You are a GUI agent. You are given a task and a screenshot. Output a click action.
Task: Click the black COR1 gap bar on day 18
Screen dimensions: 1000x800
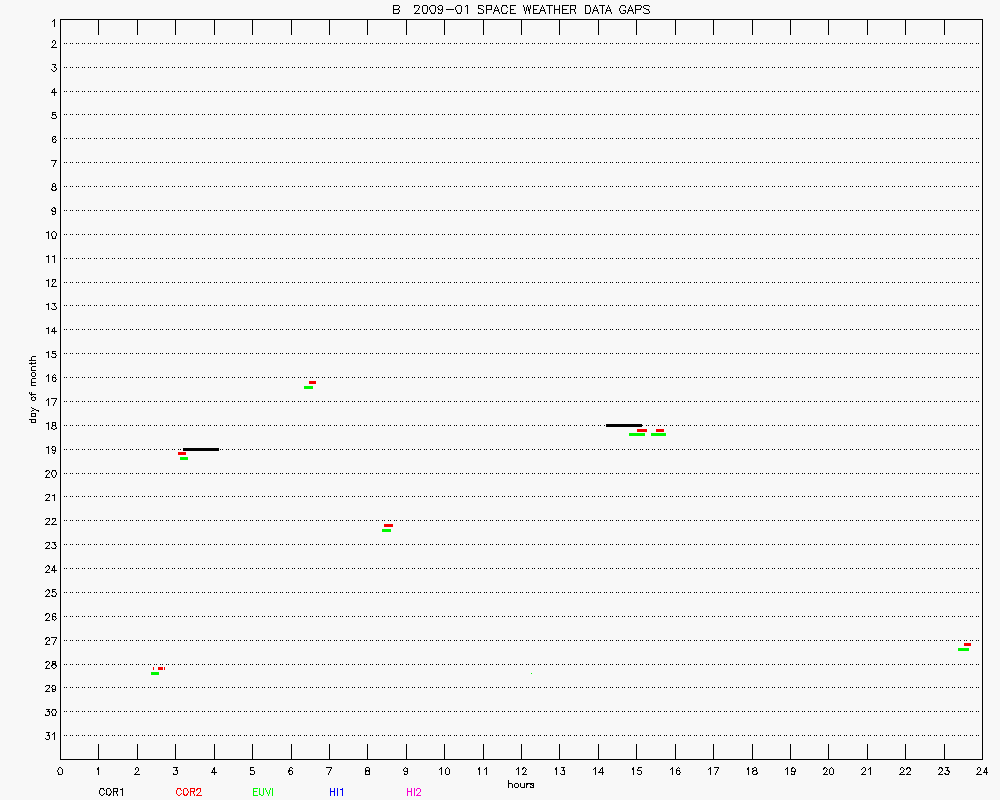point(623,425)
